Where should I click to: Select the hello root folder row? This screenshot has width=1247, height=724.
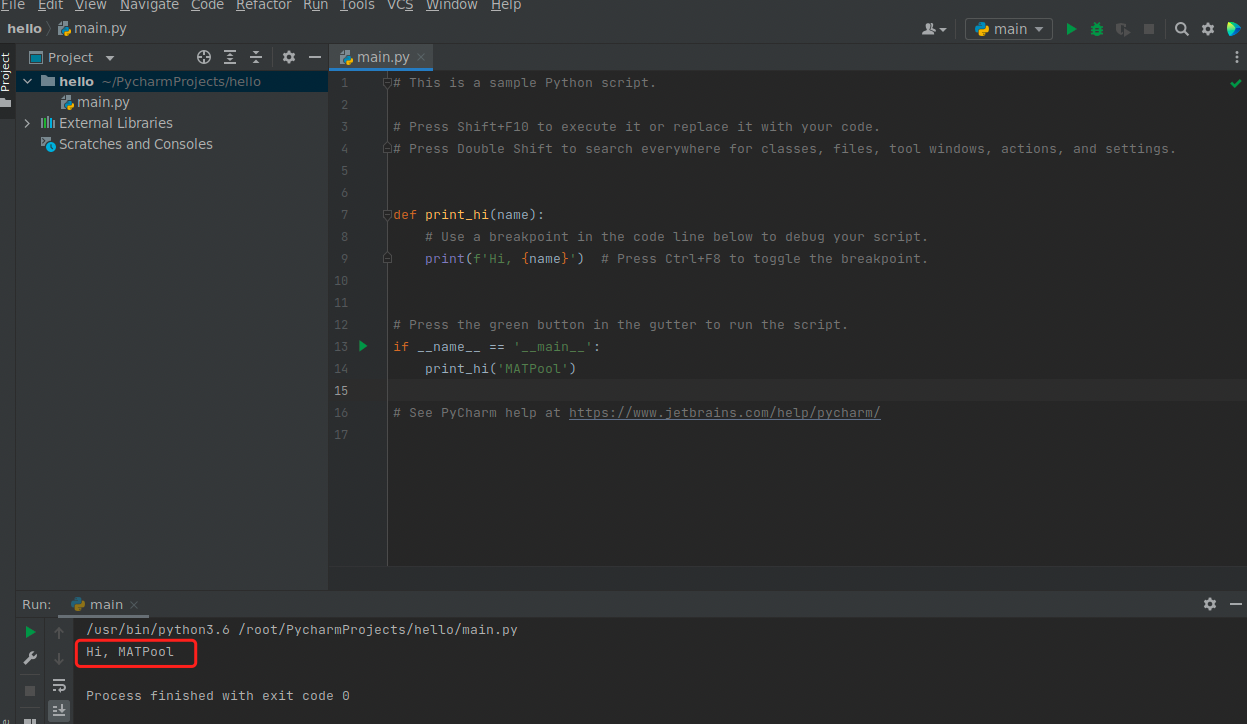coord(172,81)
